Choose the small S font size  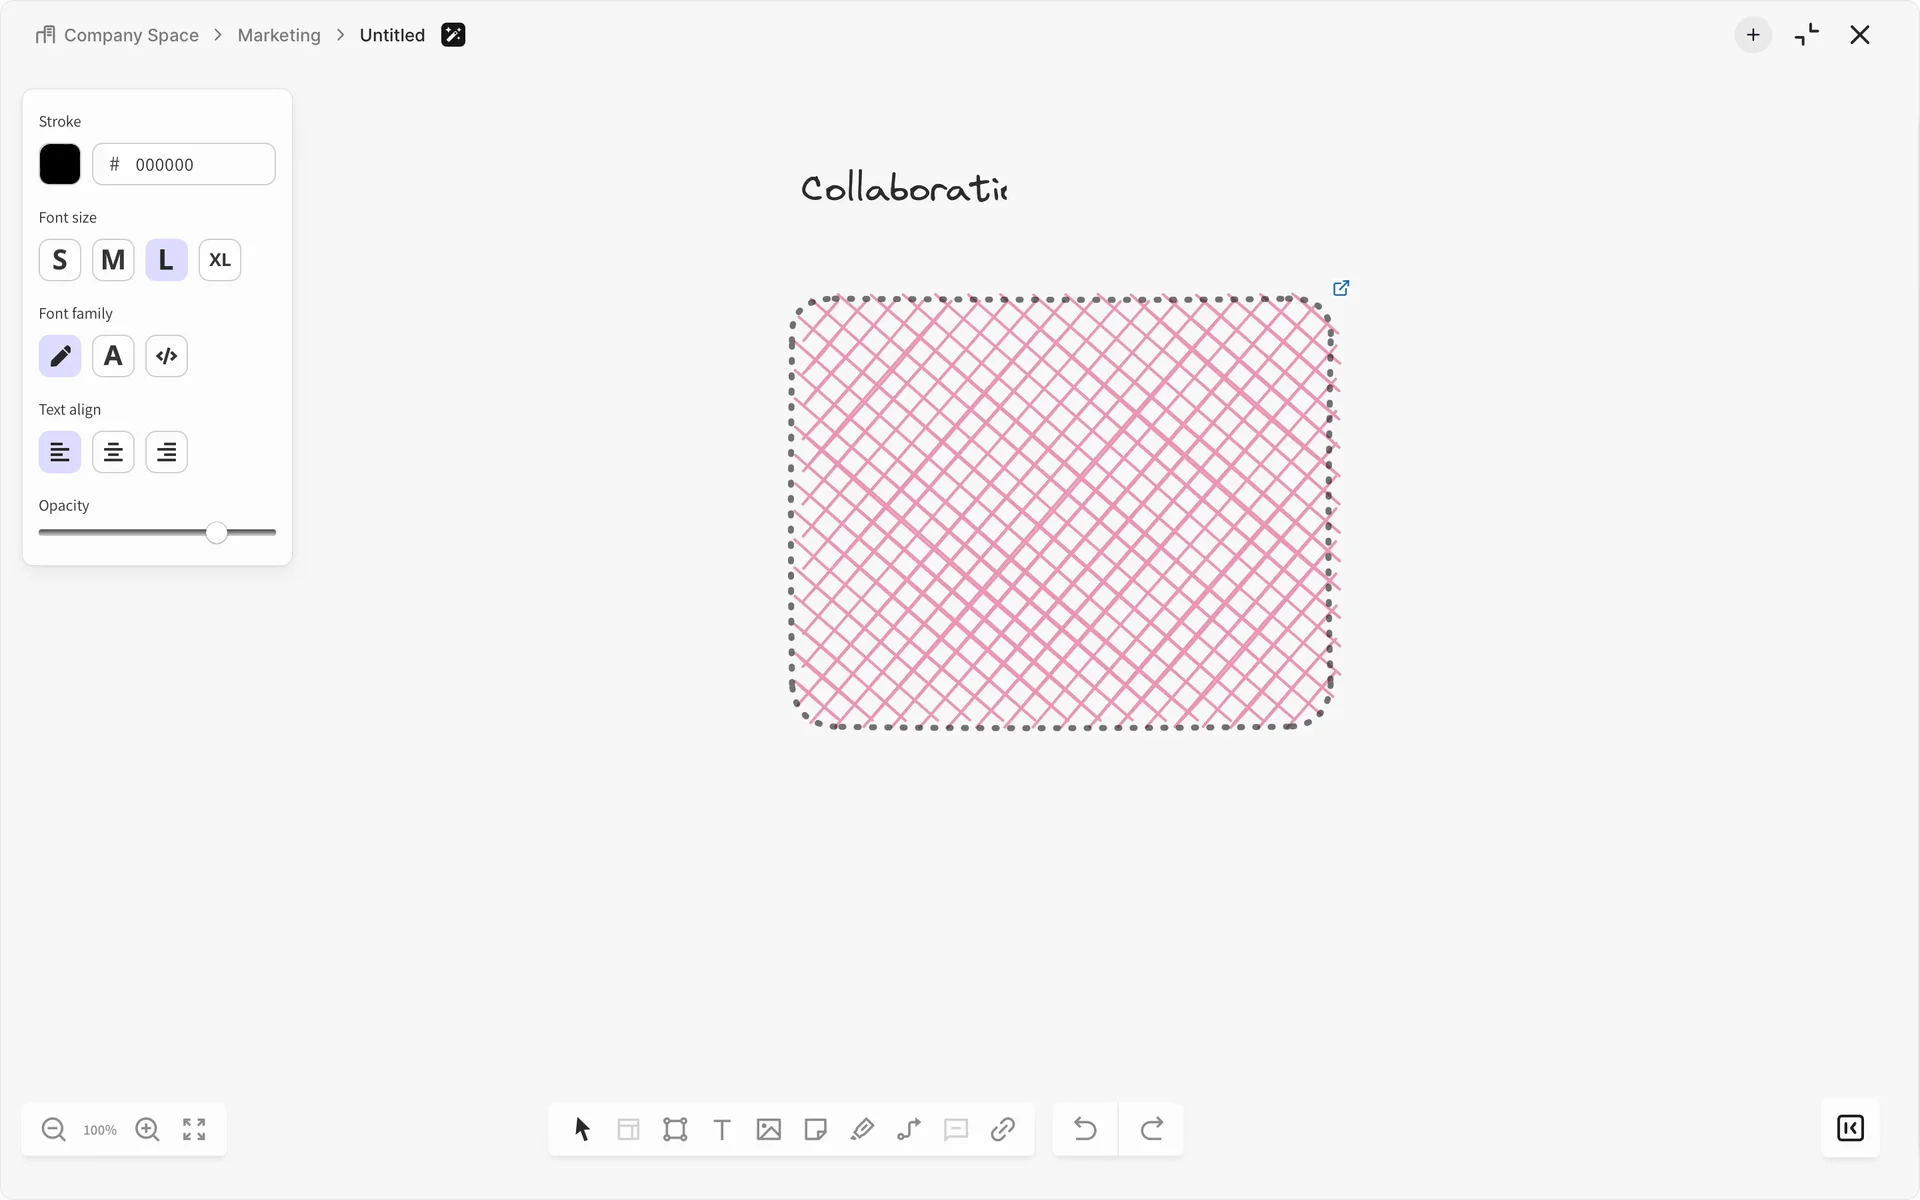point(60,260)
